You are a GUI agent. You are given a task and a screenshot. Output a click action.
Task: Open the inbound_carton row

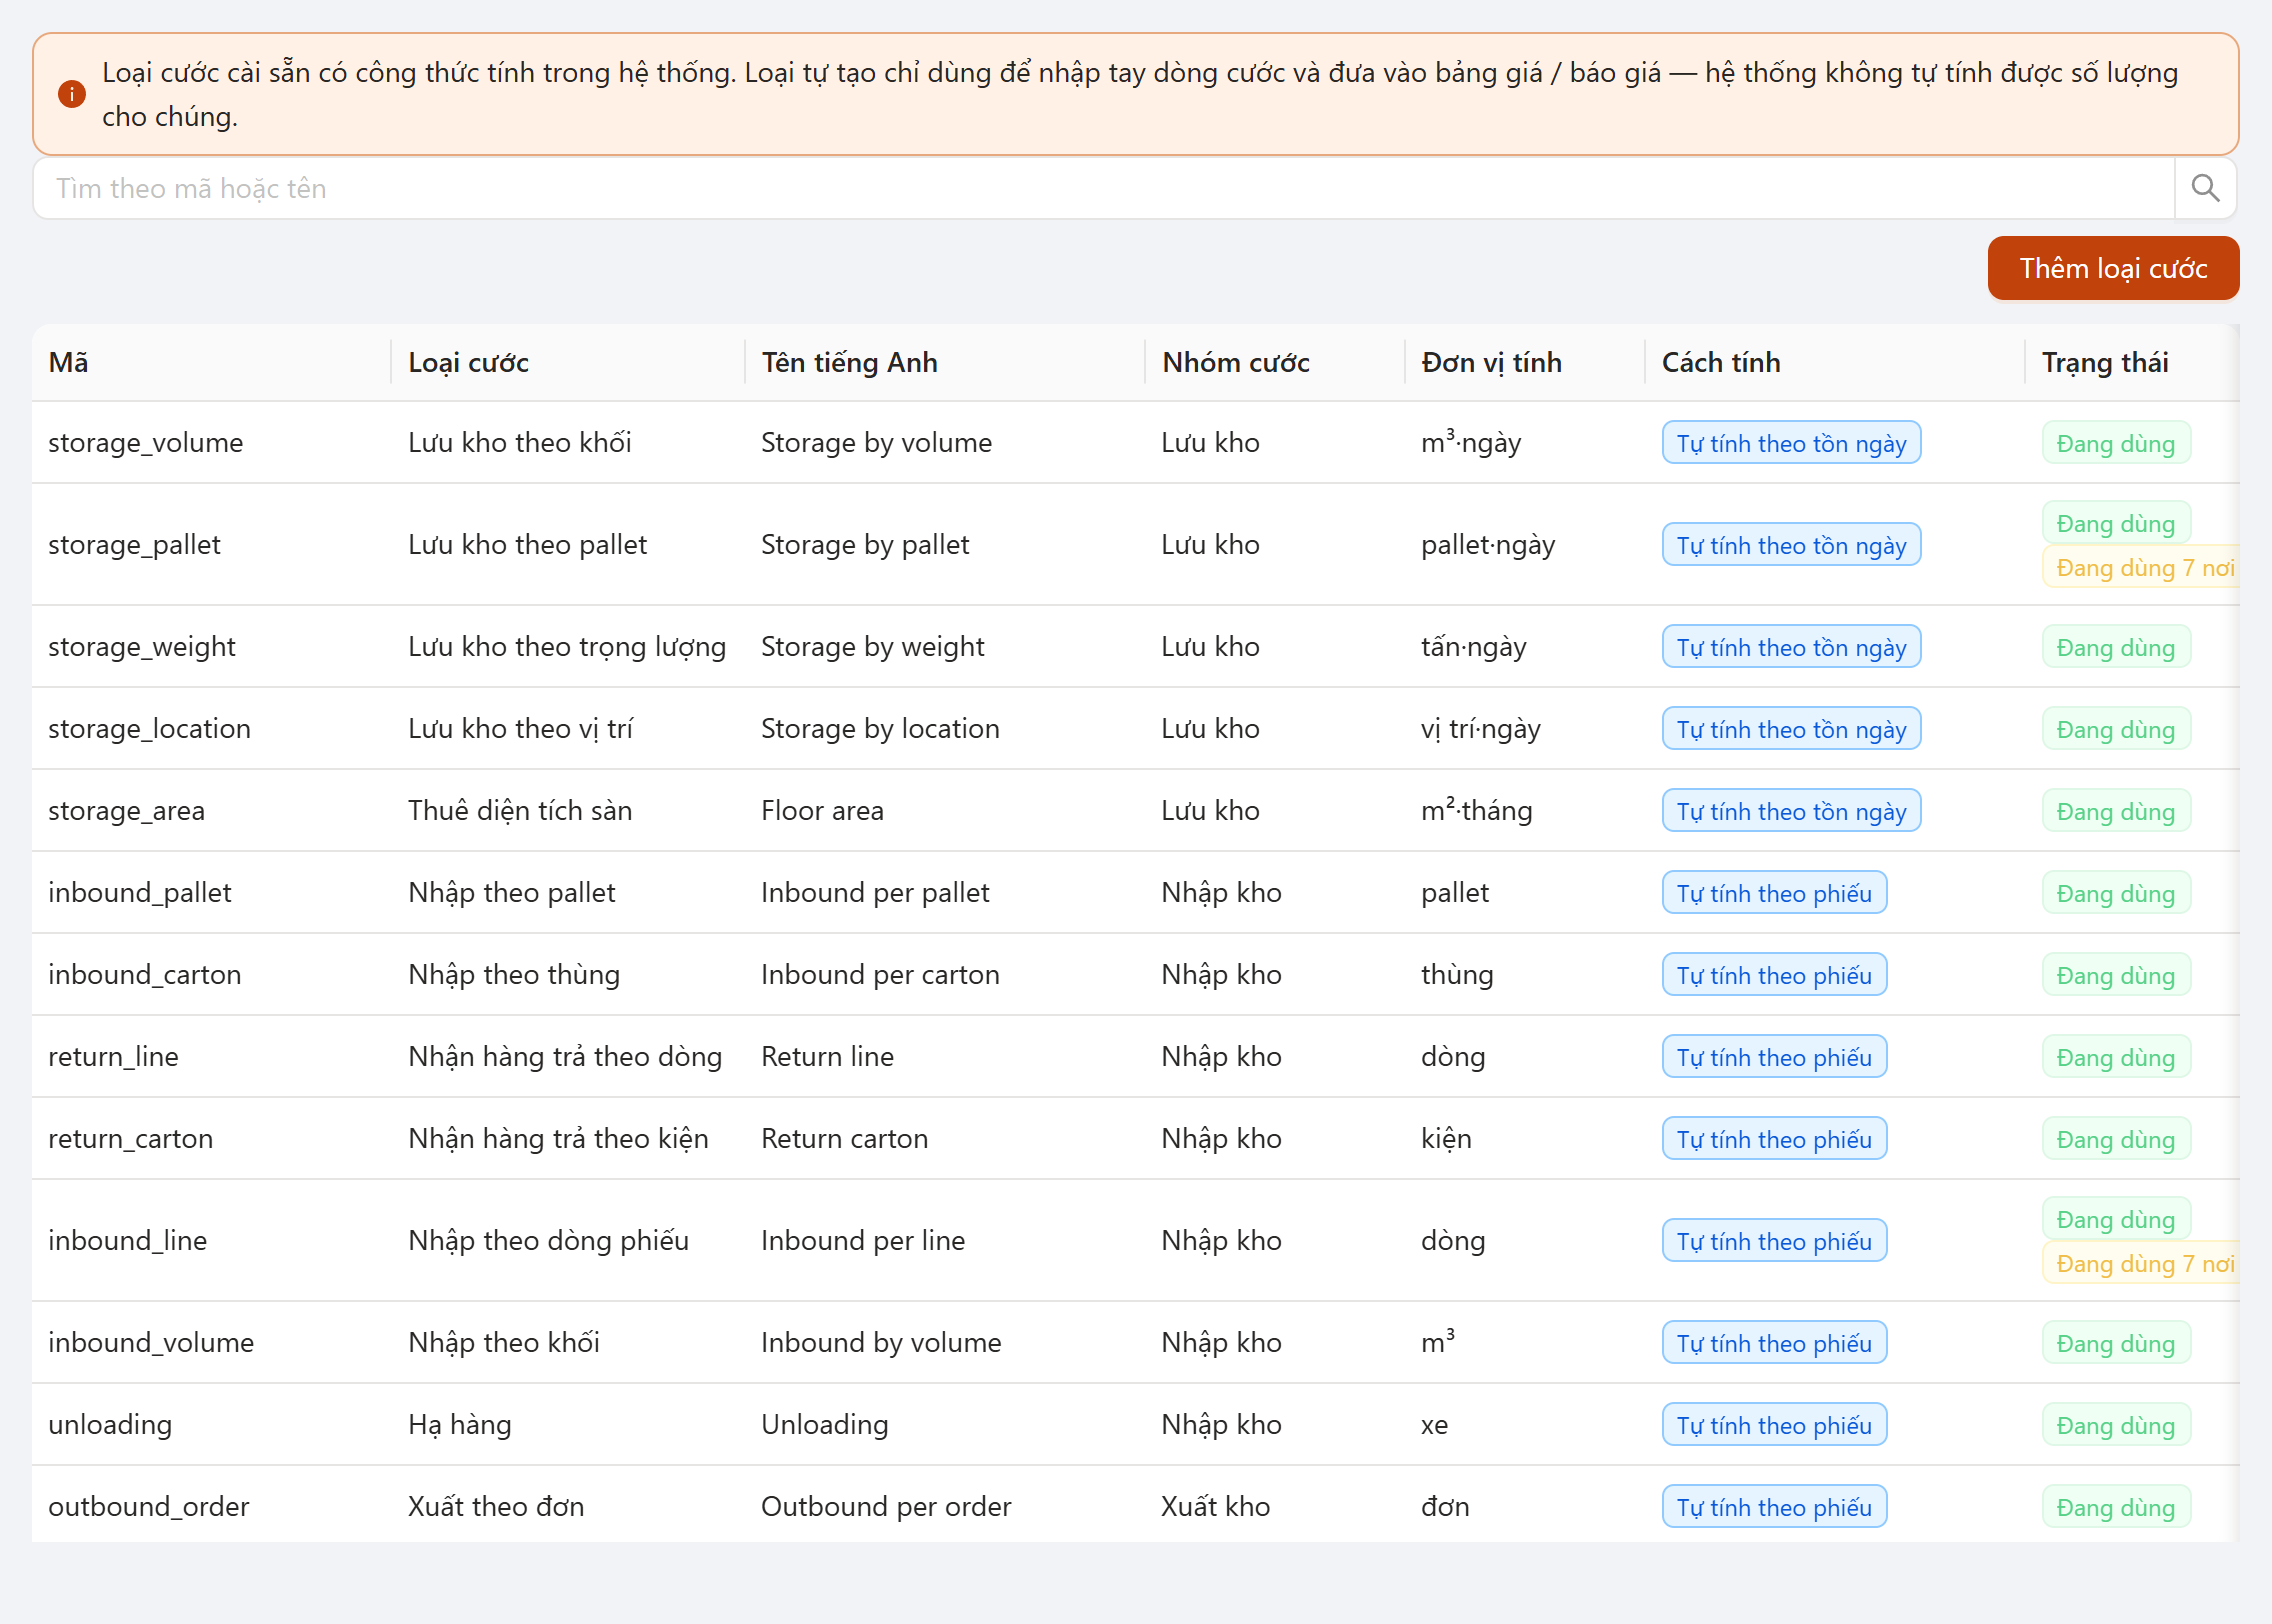click(1135, 975)
